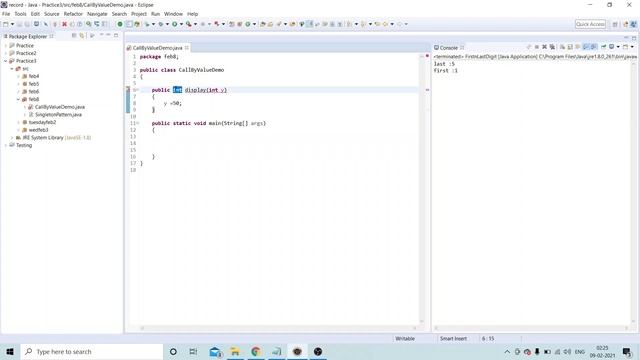Open the Navigate menu
This screenshot has height=360, width=640.
point(97,14)
